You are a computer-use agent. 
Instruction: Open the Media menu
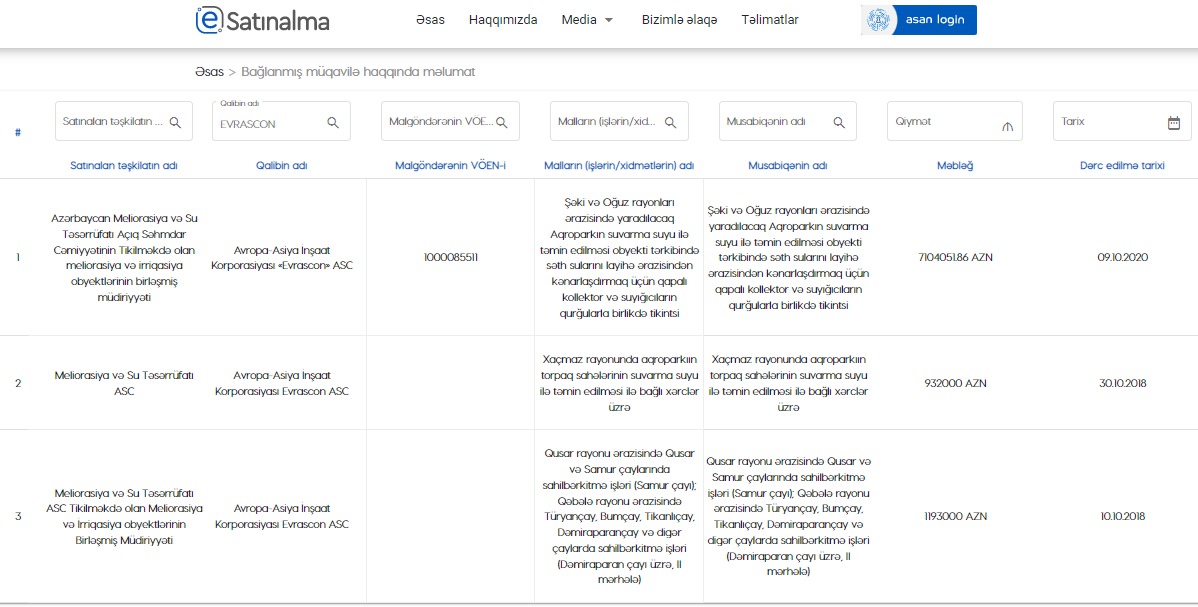pos(579,20)
